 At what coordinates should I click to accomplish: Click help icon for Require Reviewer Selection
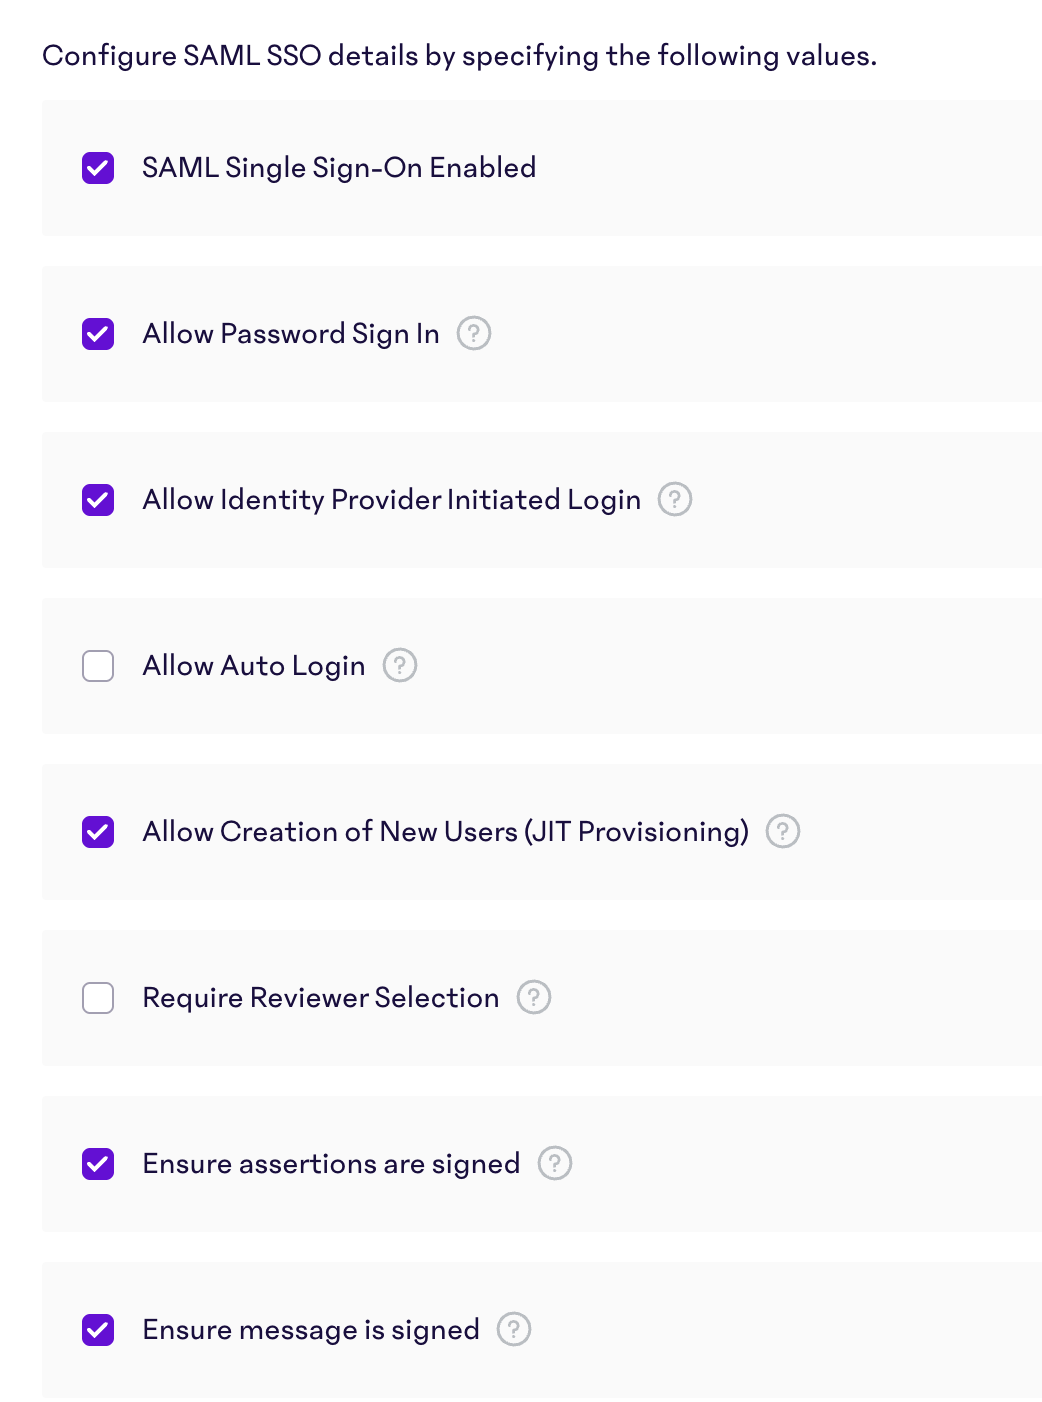[534, 997]
